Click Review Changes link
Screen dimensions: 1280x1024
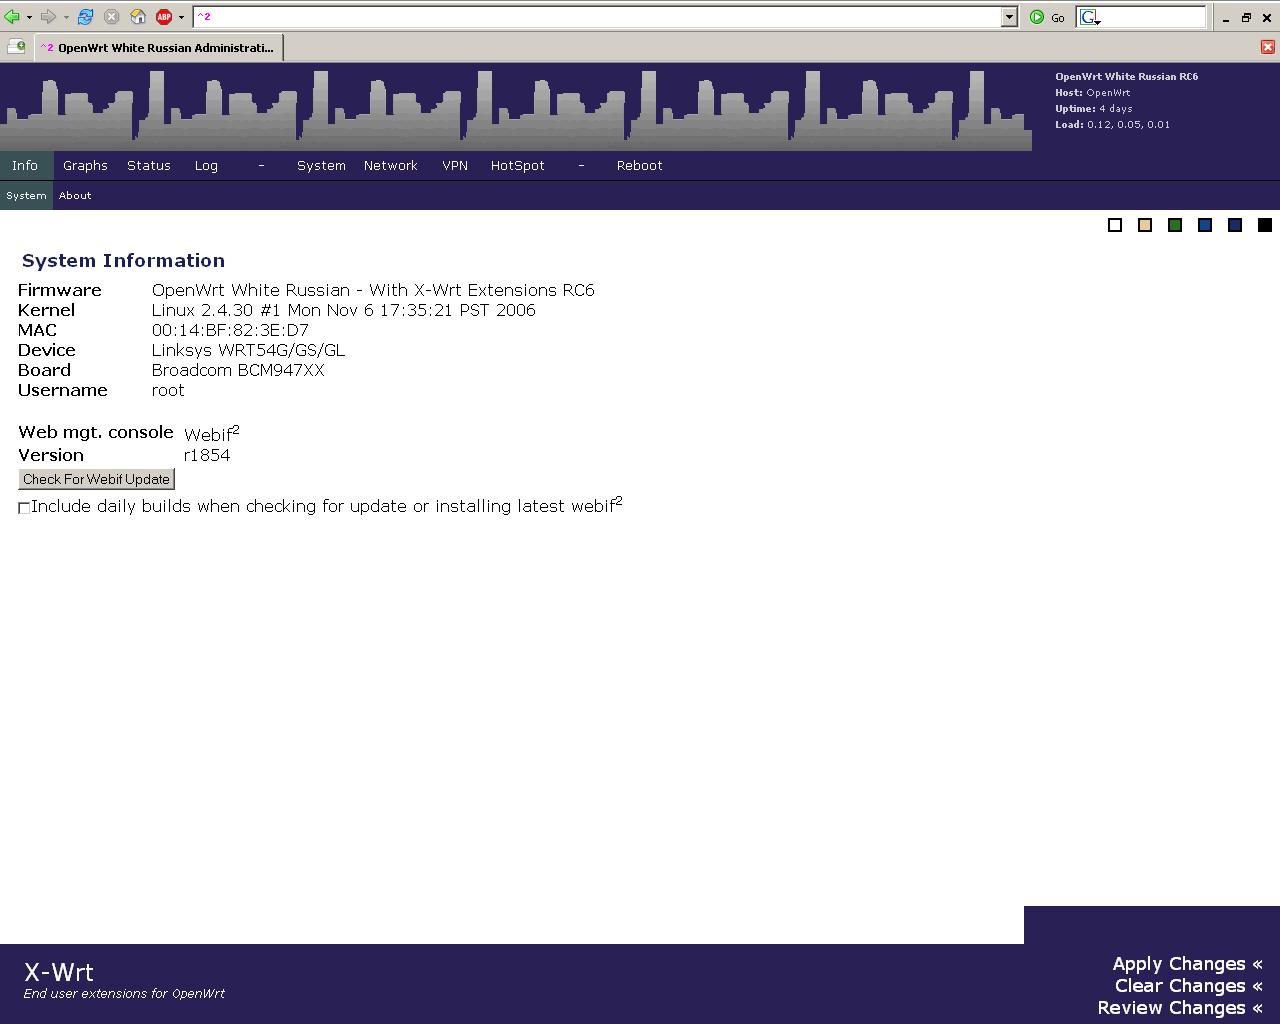pos(1180,1008)
